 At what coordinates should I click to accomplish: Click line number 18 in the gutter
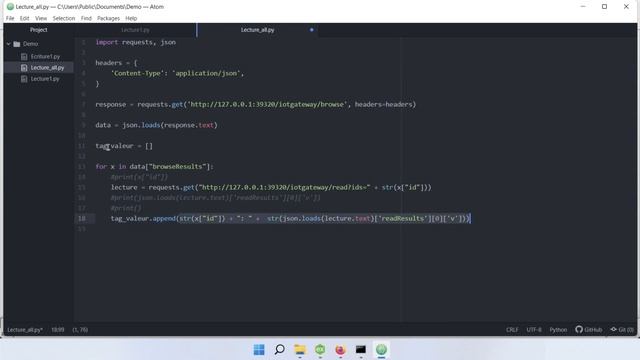click(x=82, y=218)
